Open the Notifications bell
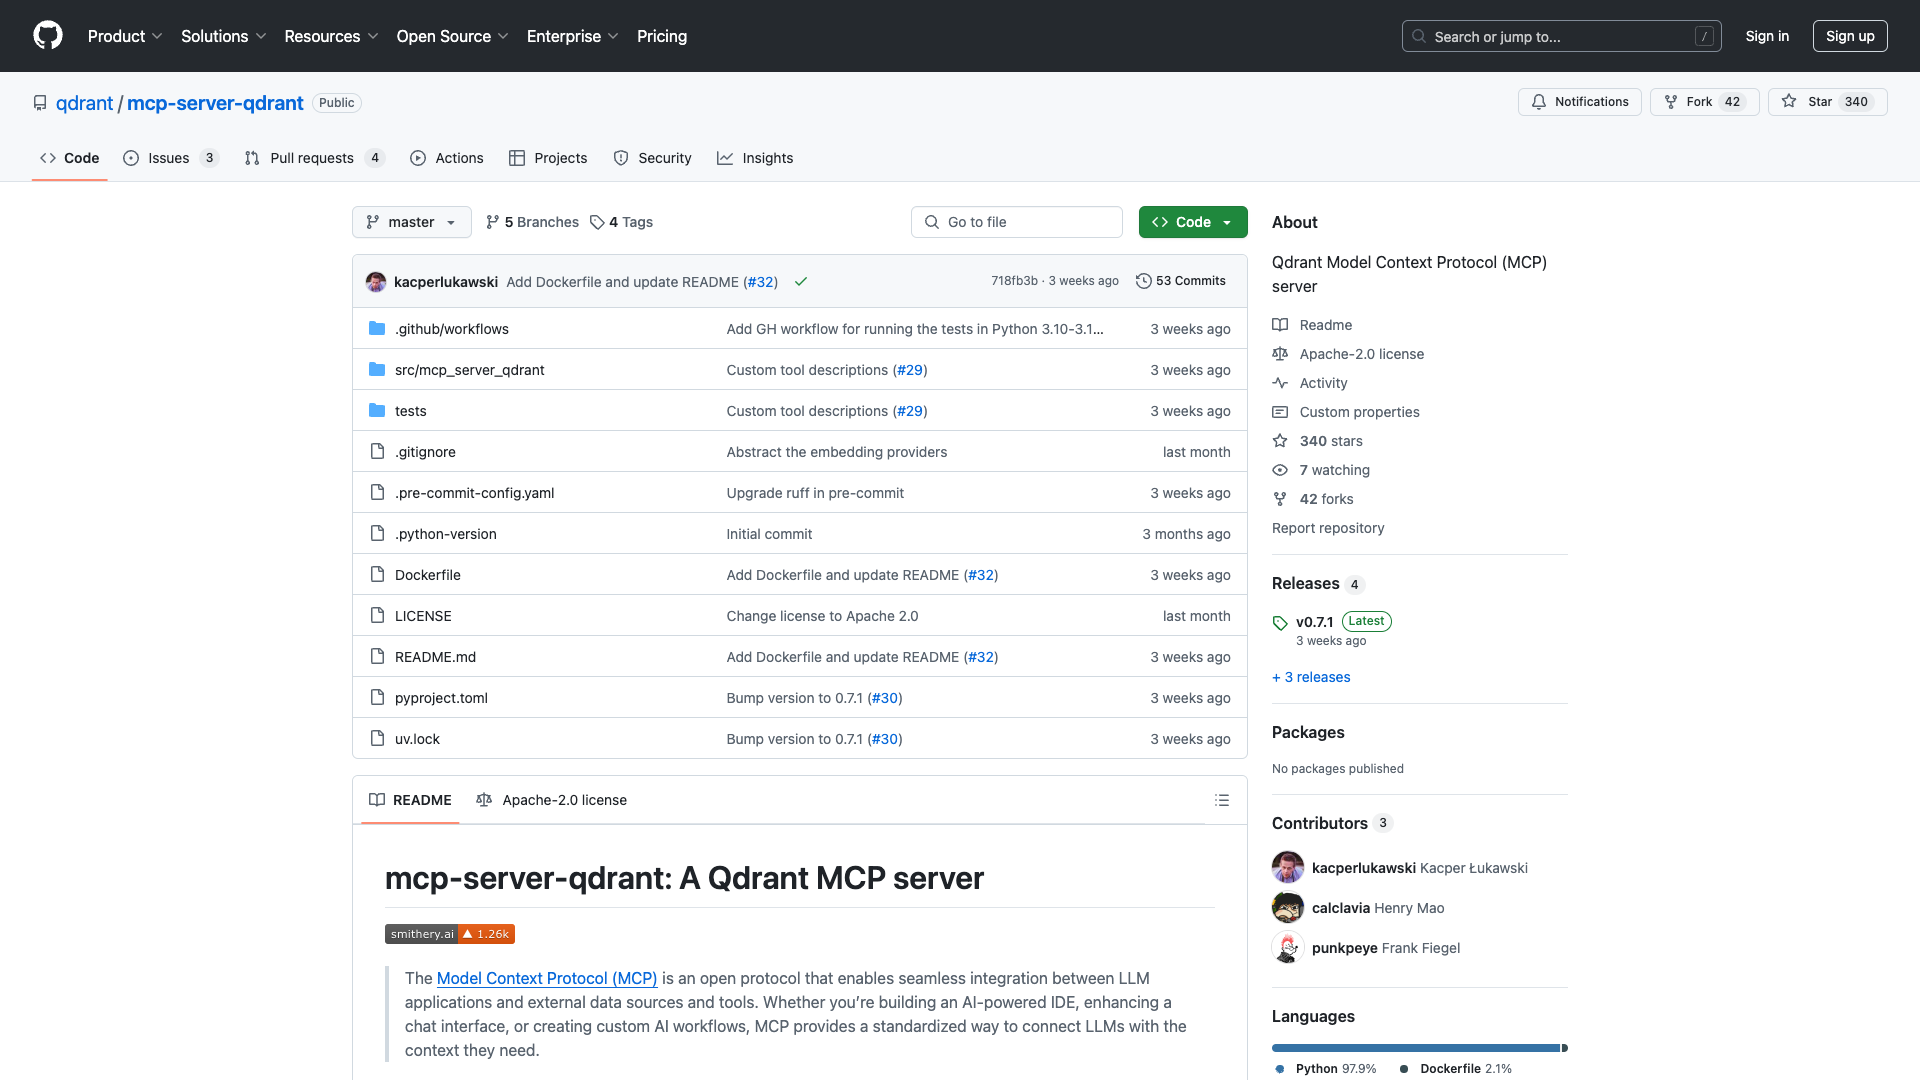 (x=1539, y=101)
